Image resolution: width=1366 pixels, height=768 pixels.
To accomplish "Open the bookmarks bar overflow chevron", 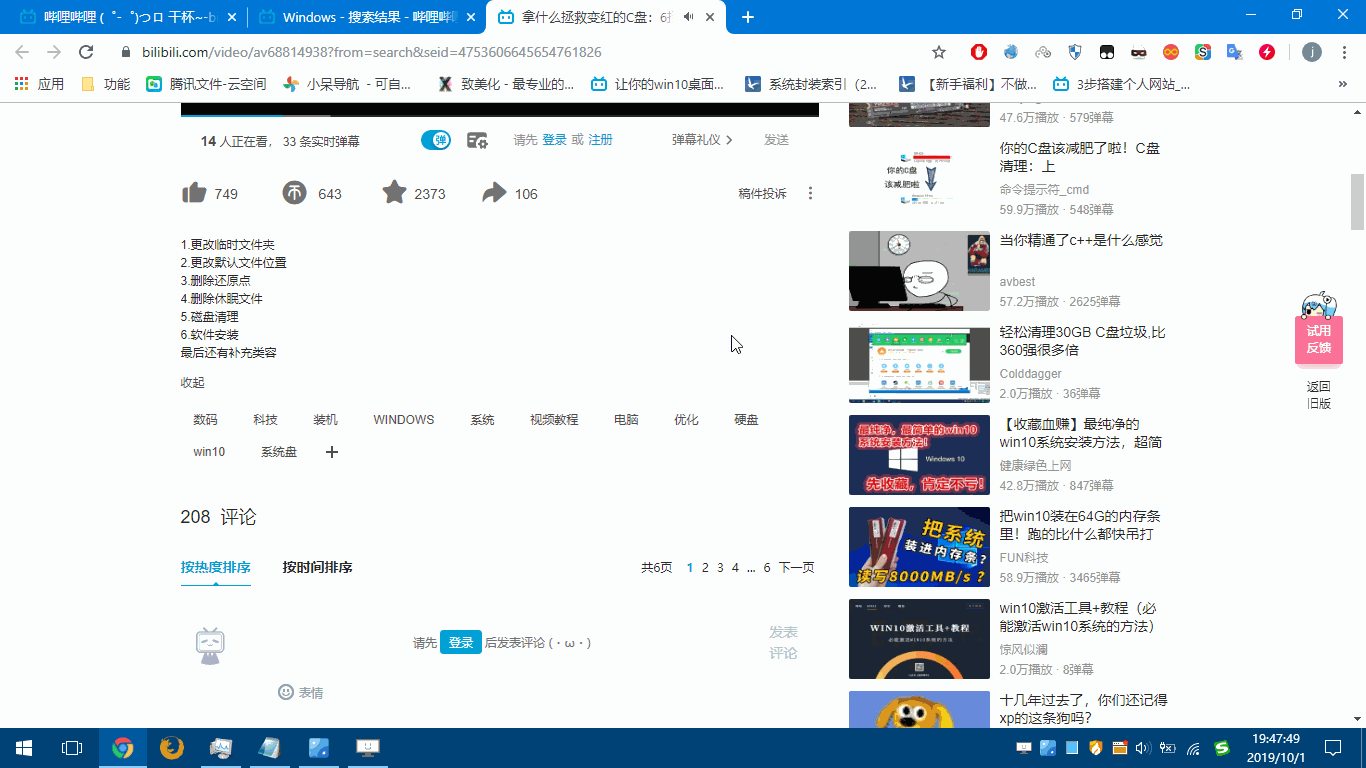I will pyautogui.click(x=1342, y=84).
